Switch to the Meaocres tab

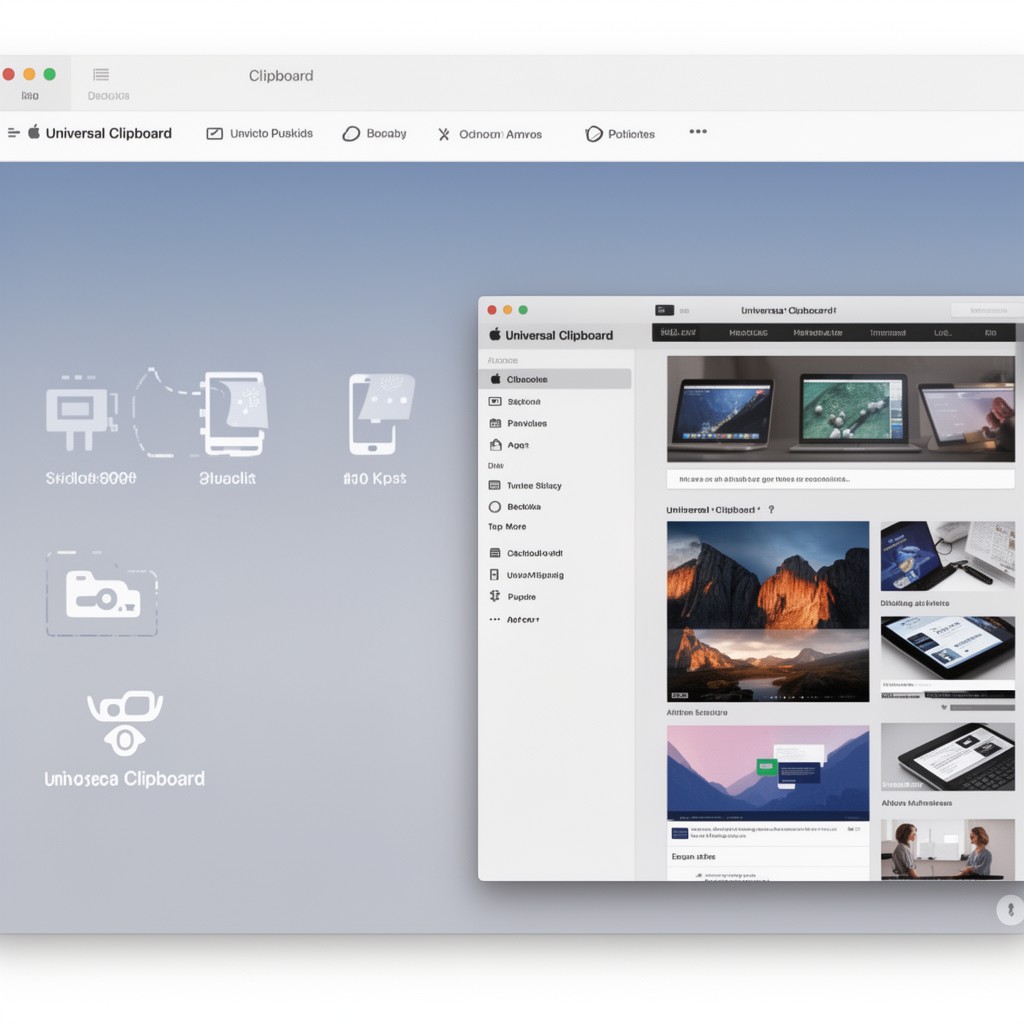click(x=748, y=332)
